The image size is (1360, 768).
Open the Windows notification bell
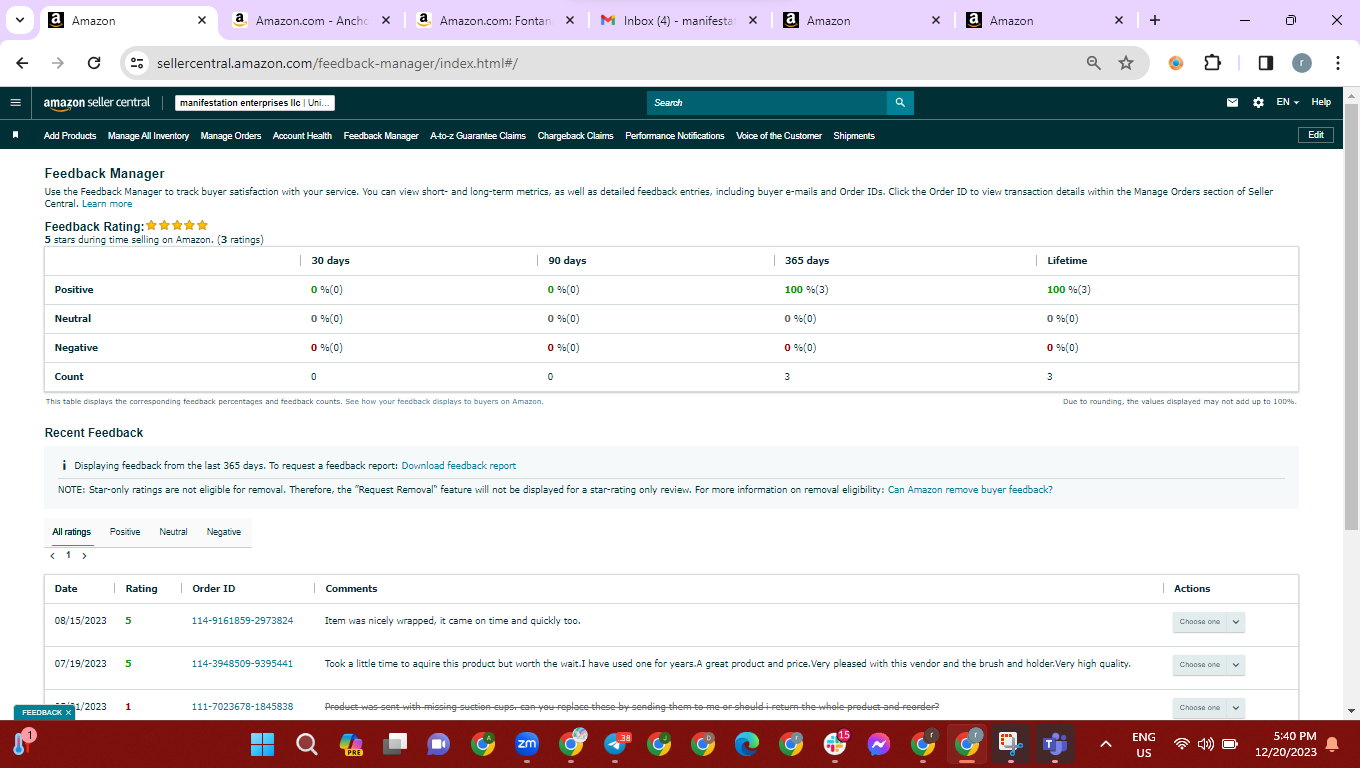point(1331,744)
